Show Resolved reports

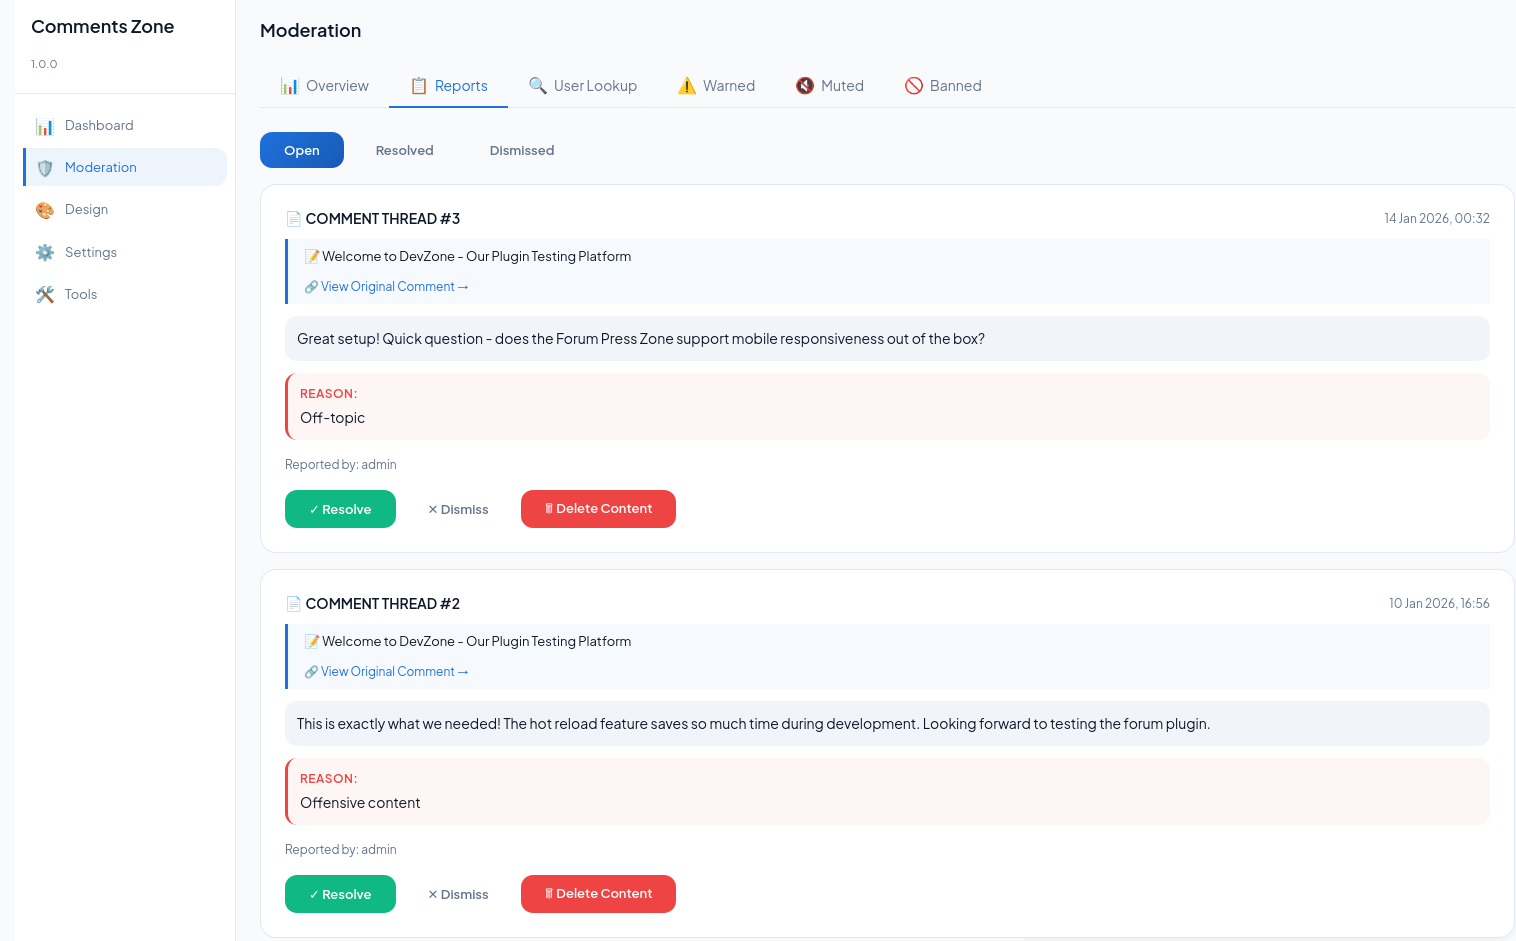405,150
